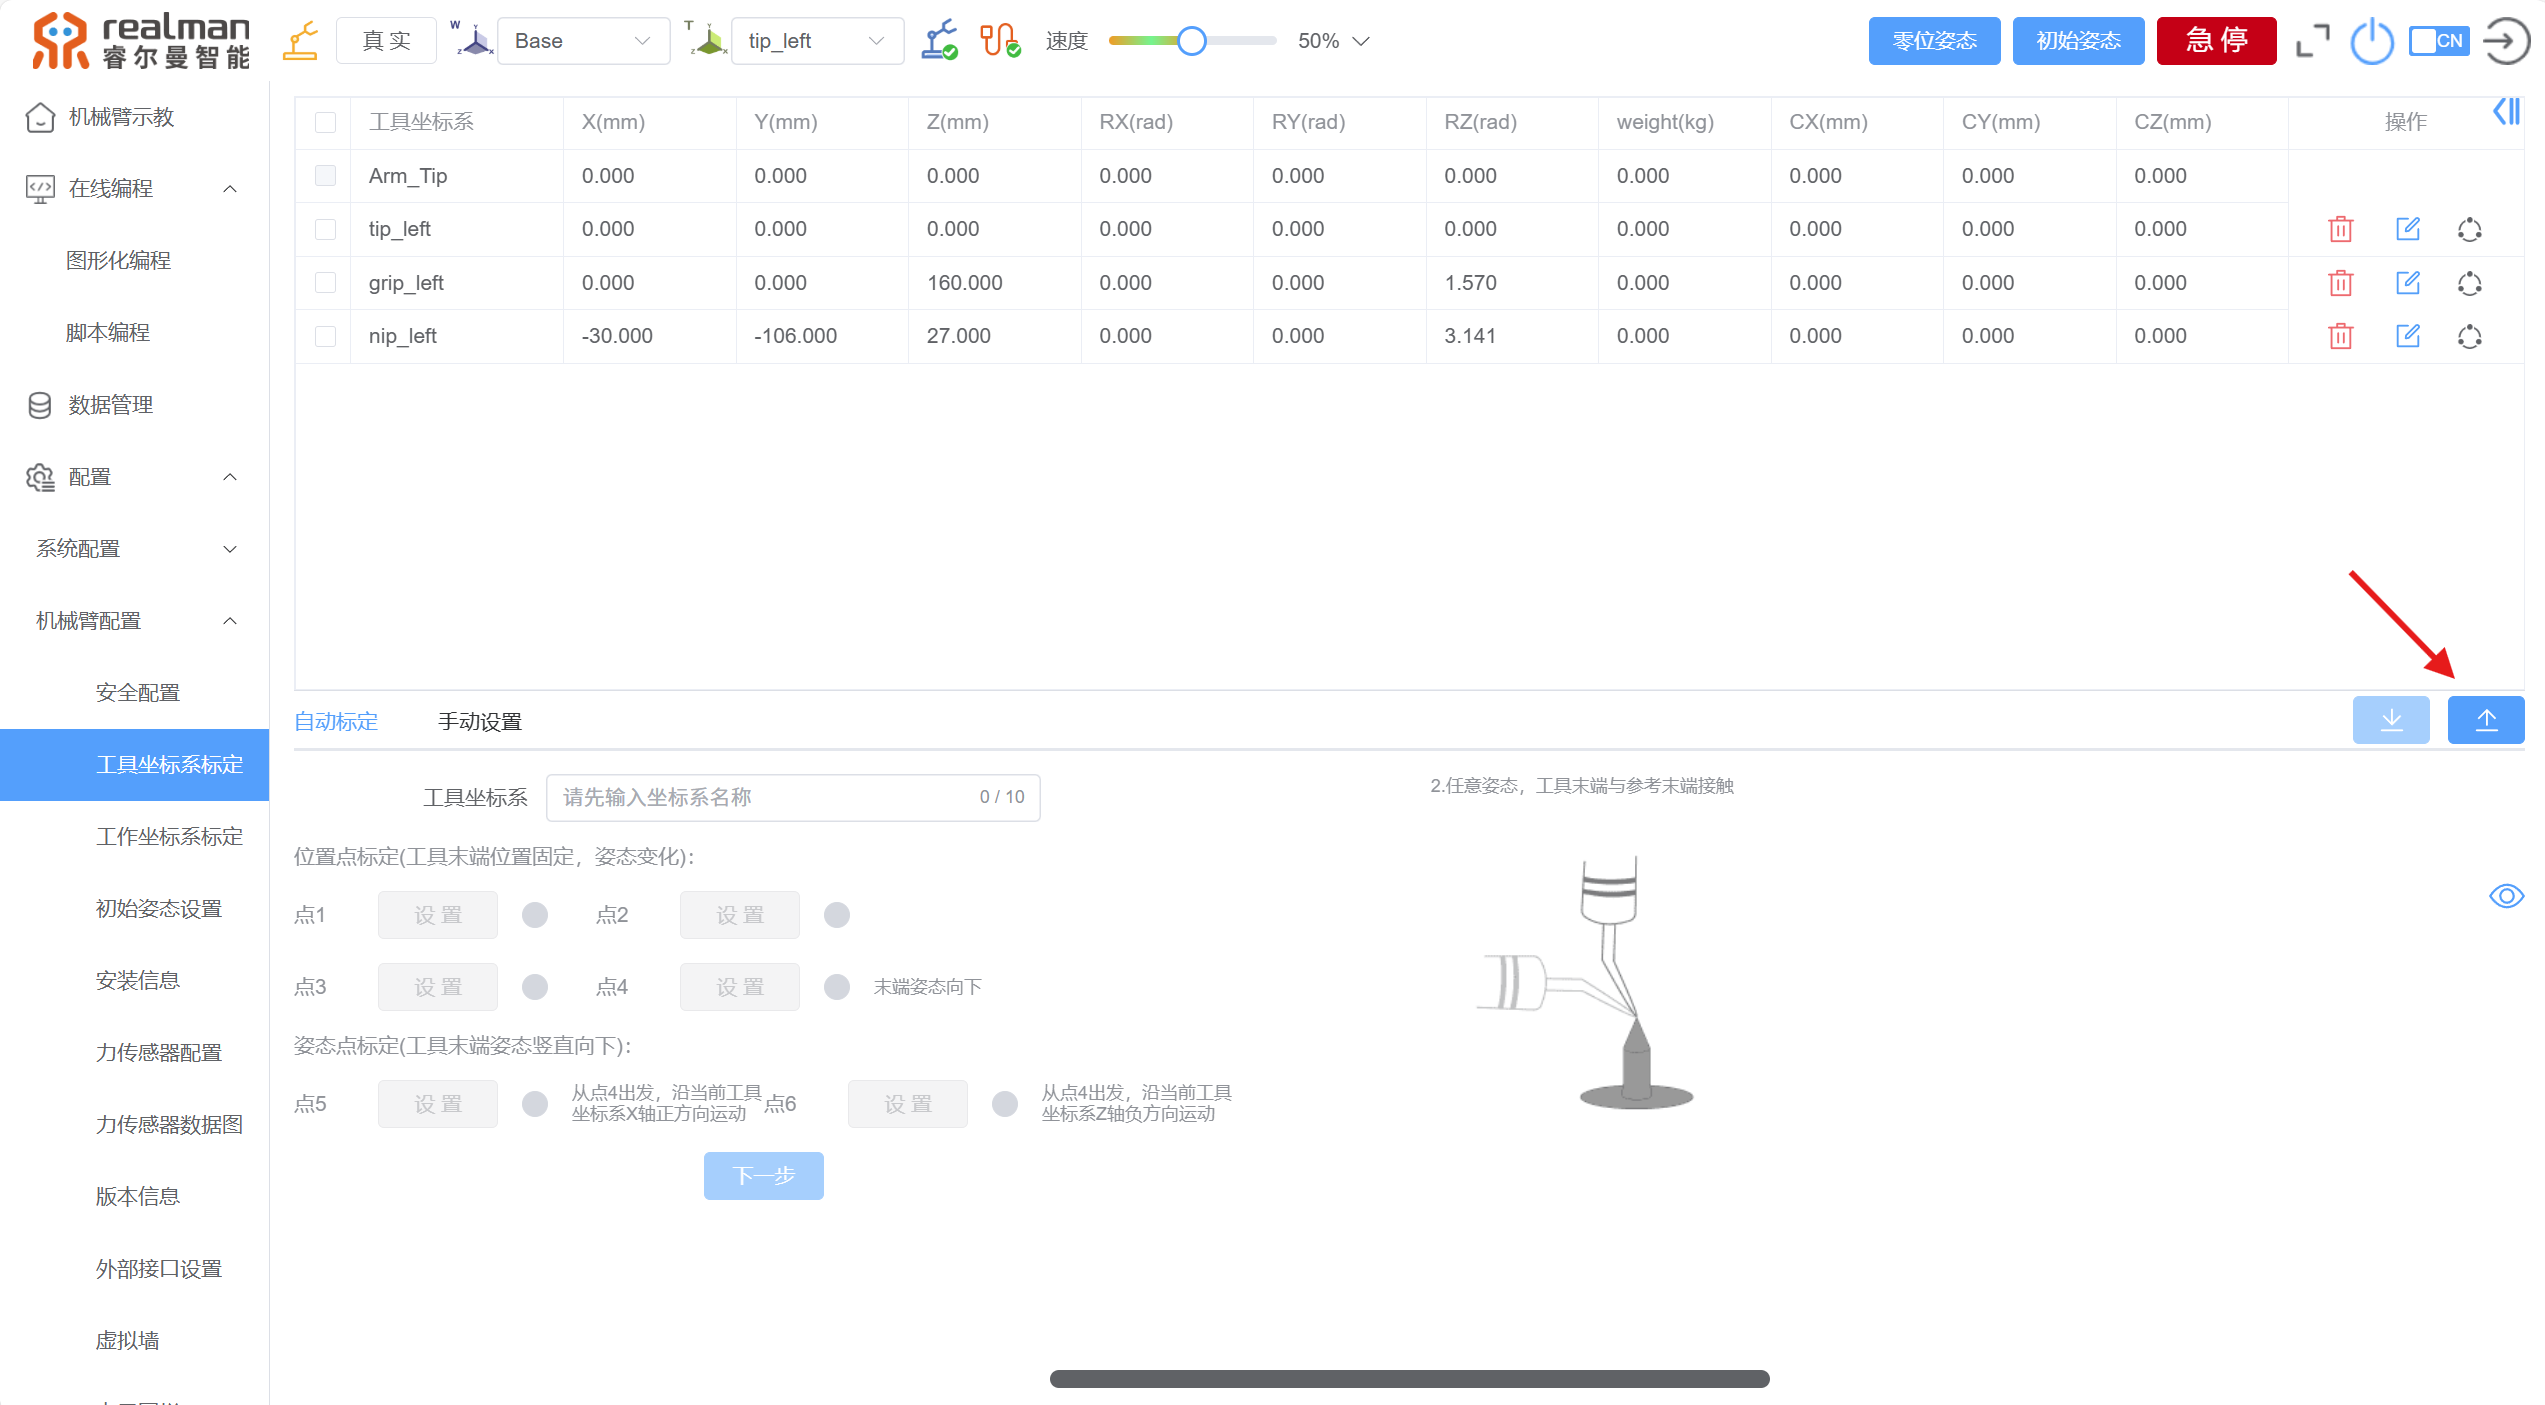Switch to the 手动设置 tab
The height and width of the screenshot is (1405, 2545).
[480, 722]
